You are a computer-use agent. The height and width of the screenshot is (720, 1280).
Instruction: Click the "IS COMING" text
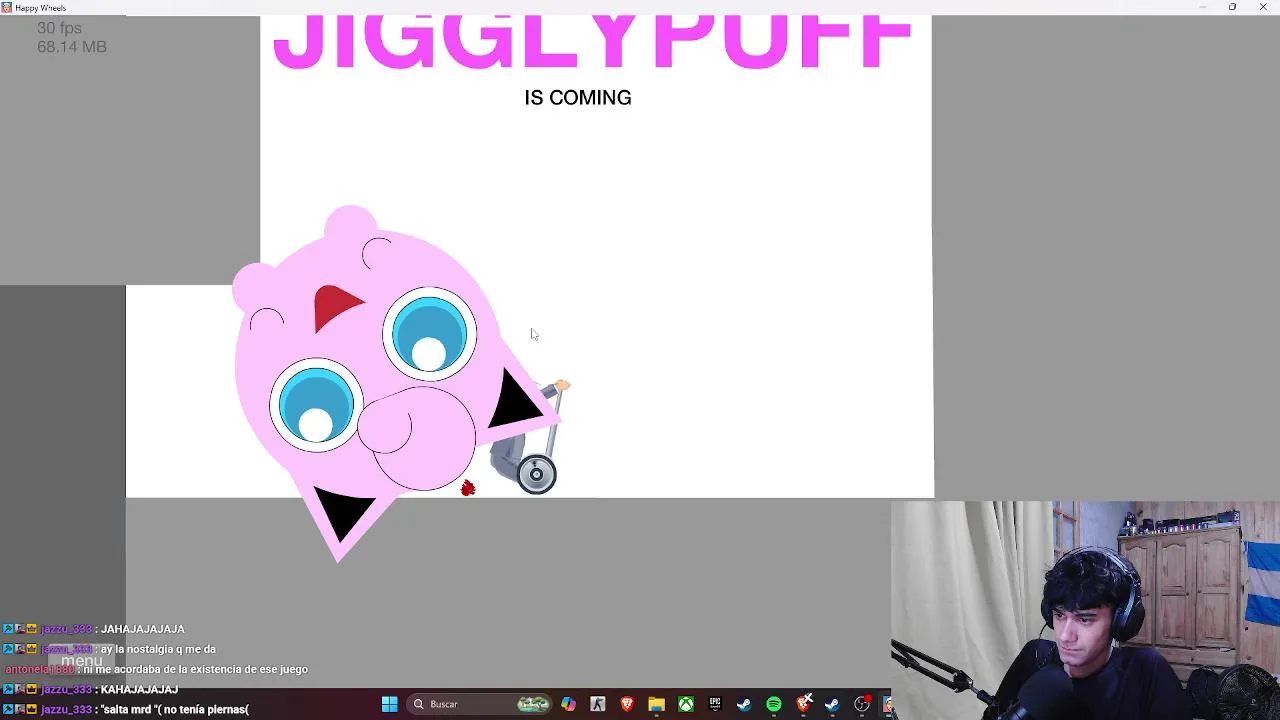(x=578, y=98)
